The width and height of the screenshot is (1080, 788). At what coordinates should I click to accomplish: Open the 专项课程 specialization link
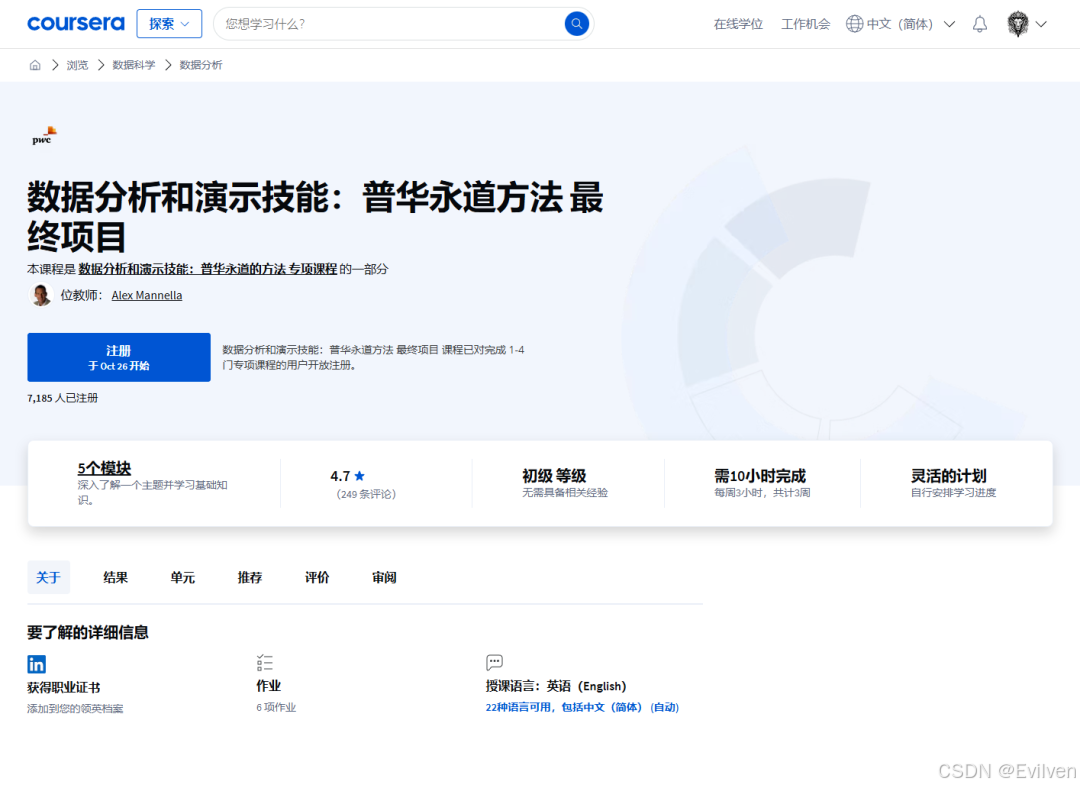point(207,269)
